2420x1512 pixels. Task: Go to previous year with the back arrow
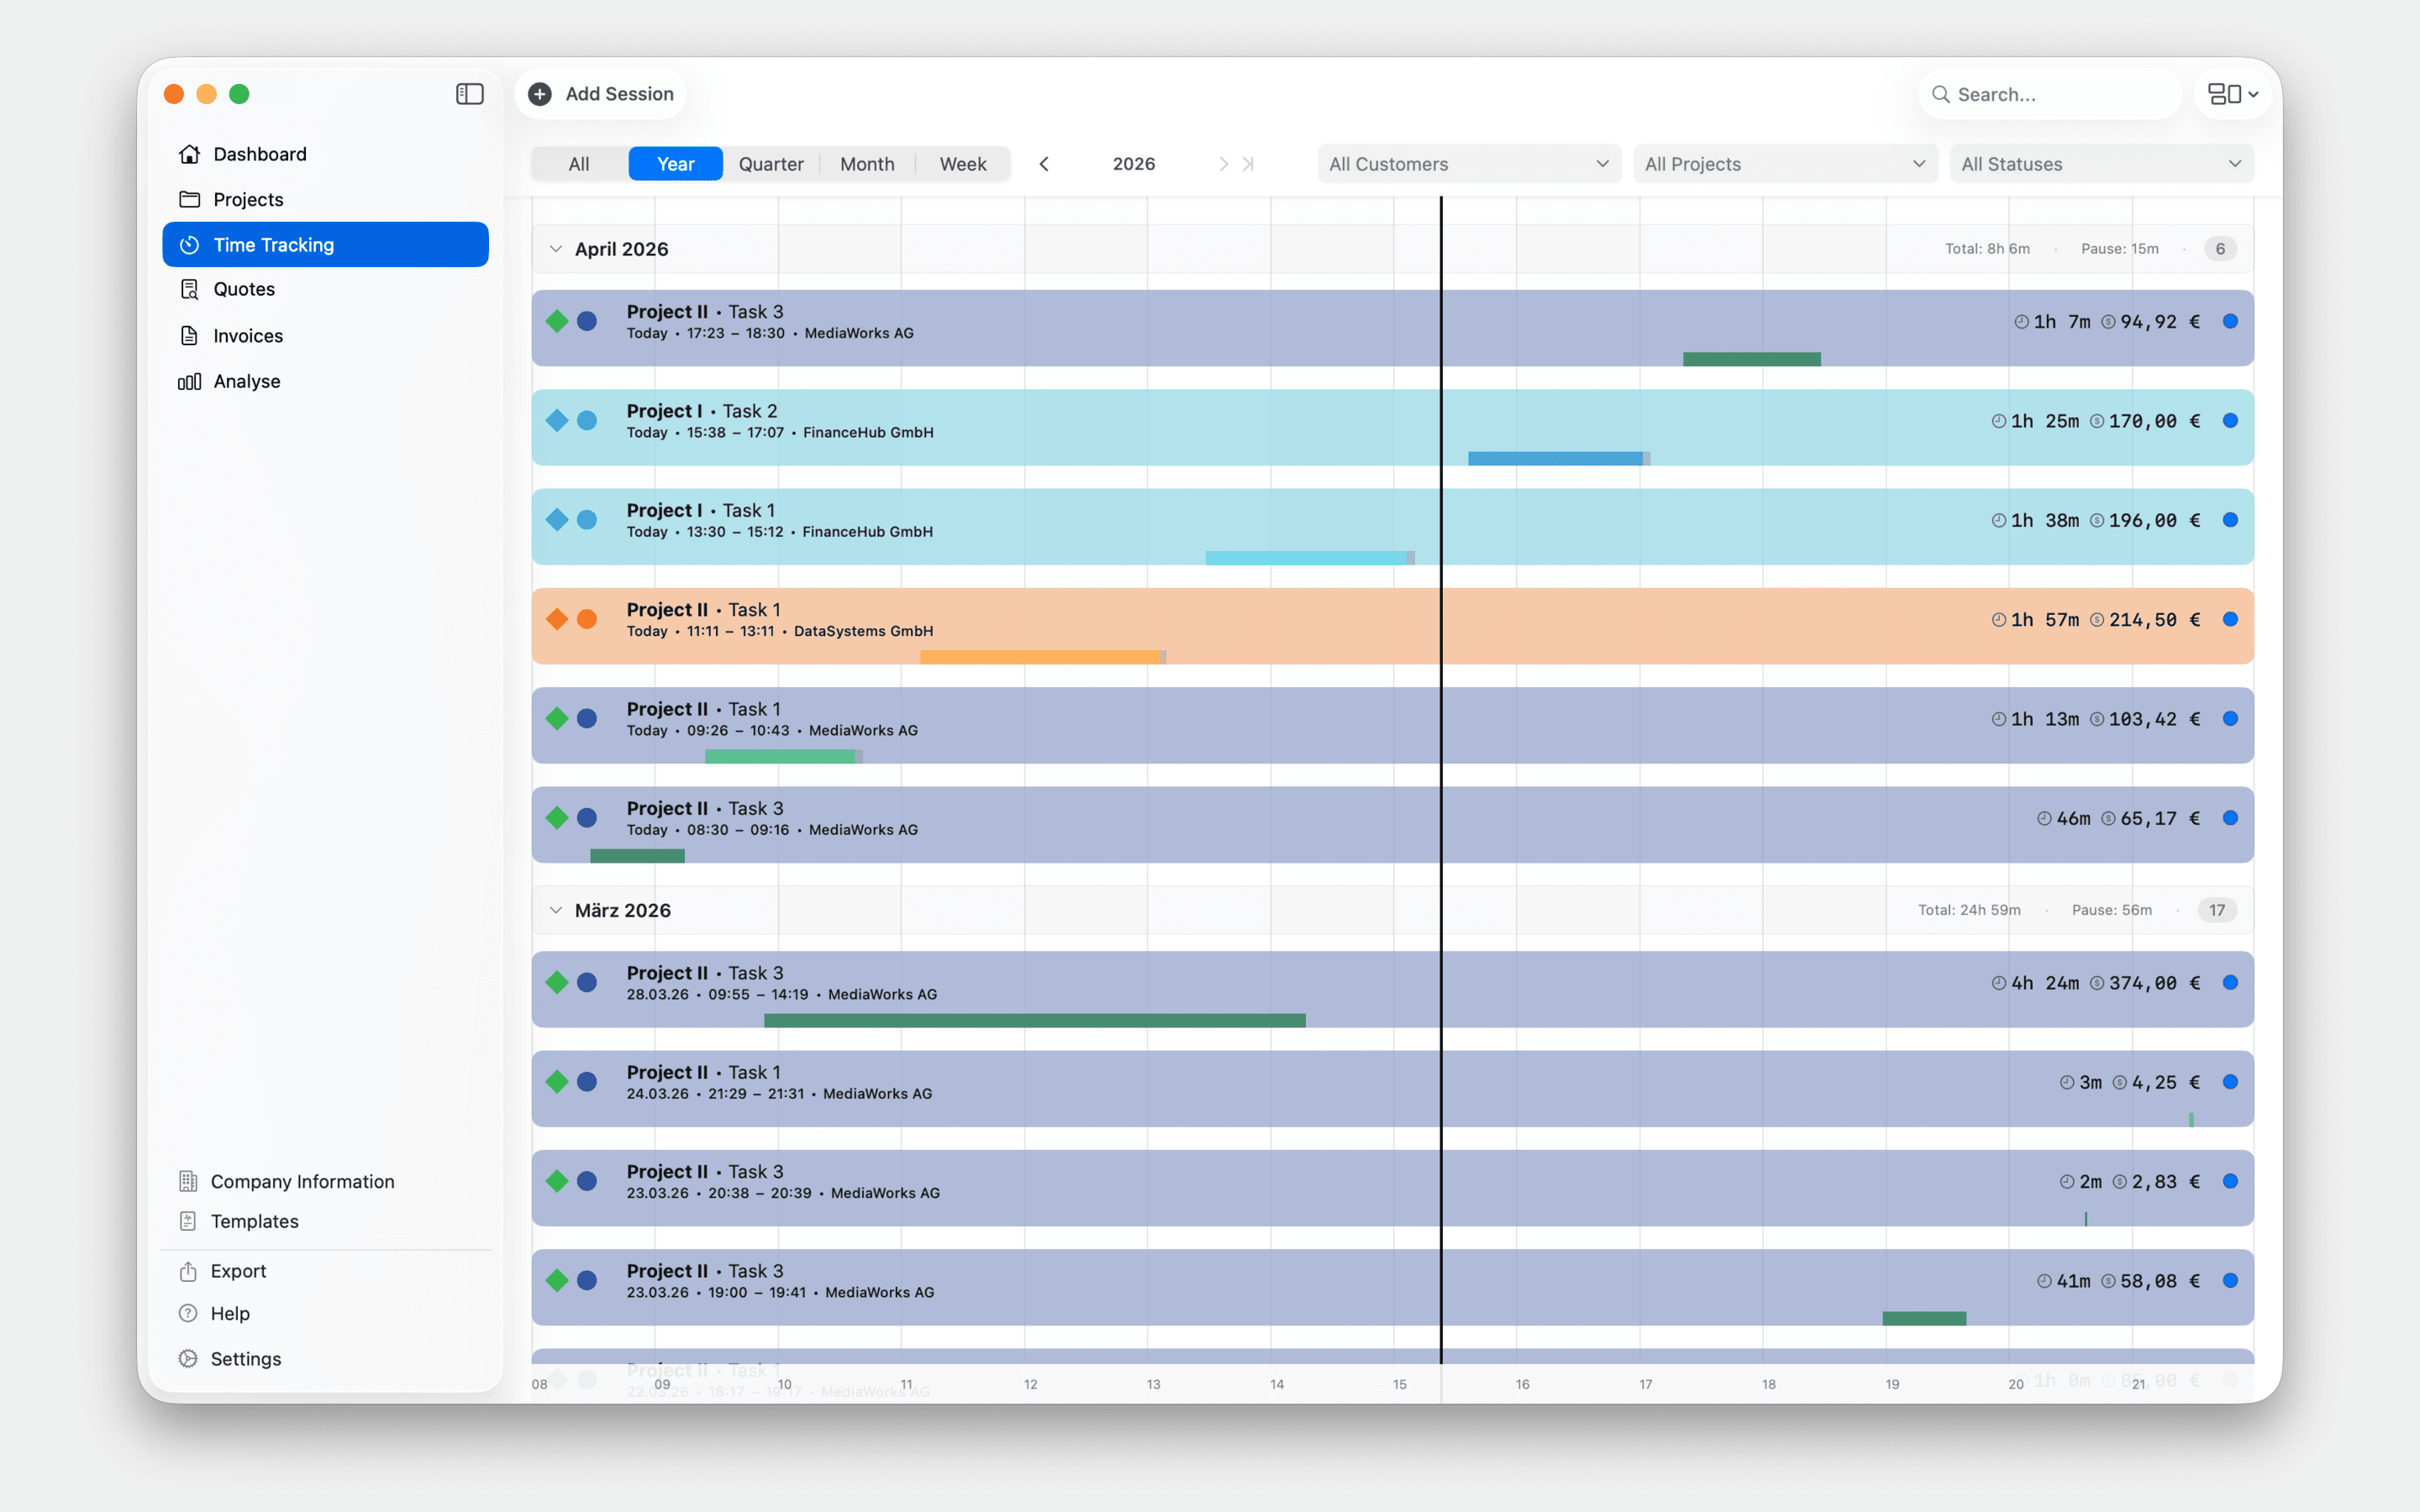click(x=1044, y=163)
